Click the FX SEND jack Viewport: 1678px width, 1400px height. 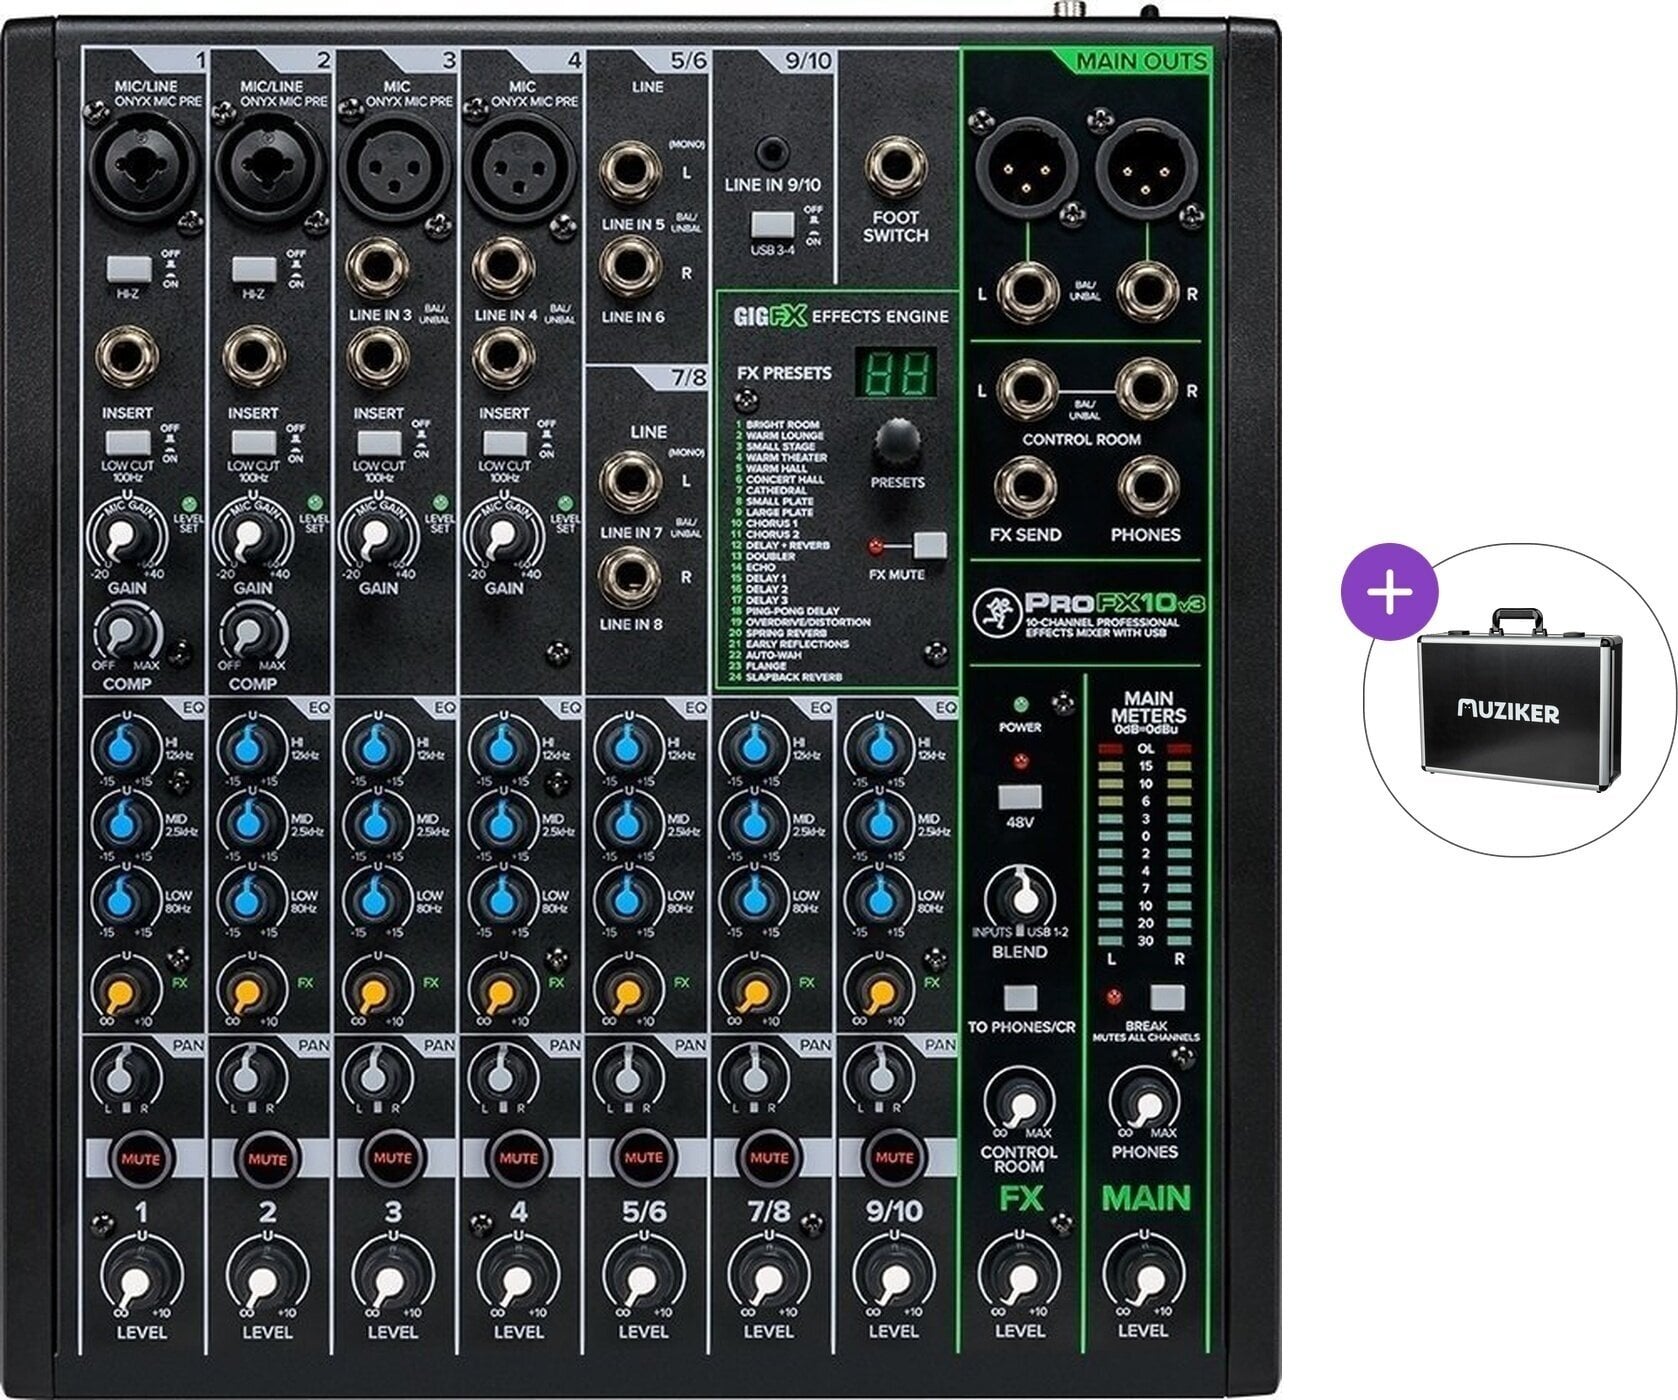[x=1027, y=486]
